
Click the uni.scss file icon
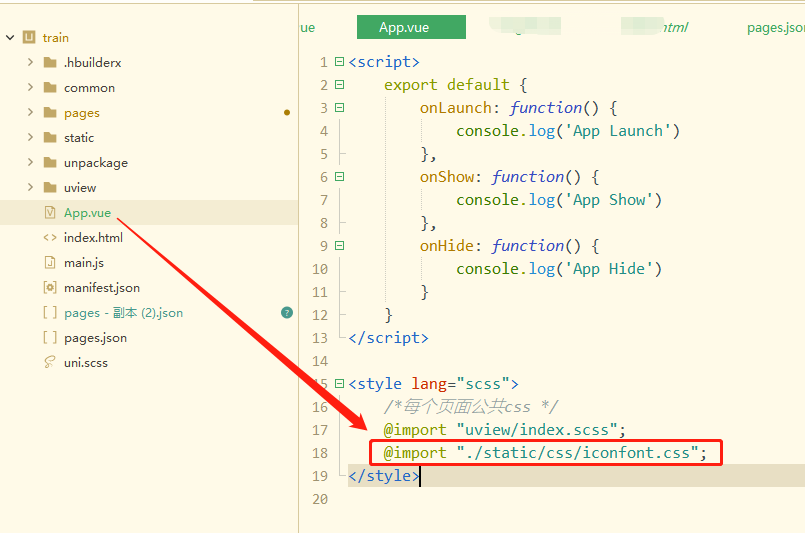pyautogui.click(x=50, y=363)
